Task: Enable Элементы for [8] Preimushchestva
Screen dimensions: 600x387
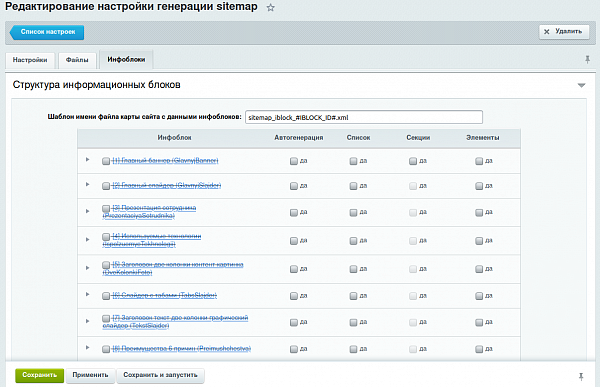Action: coord(479,349)
